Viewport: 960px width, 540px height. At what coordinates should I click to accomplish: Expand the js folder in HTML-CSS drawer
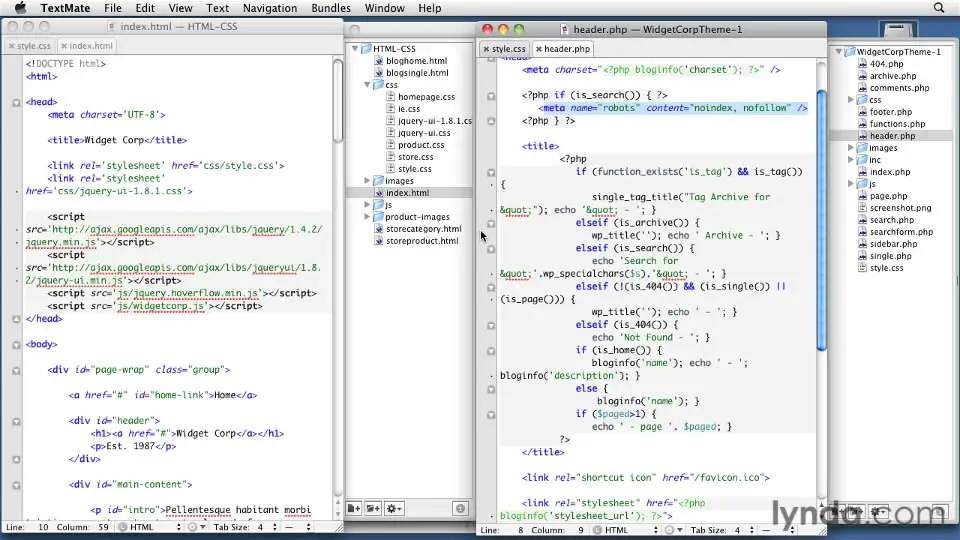[x=367, y=204]
